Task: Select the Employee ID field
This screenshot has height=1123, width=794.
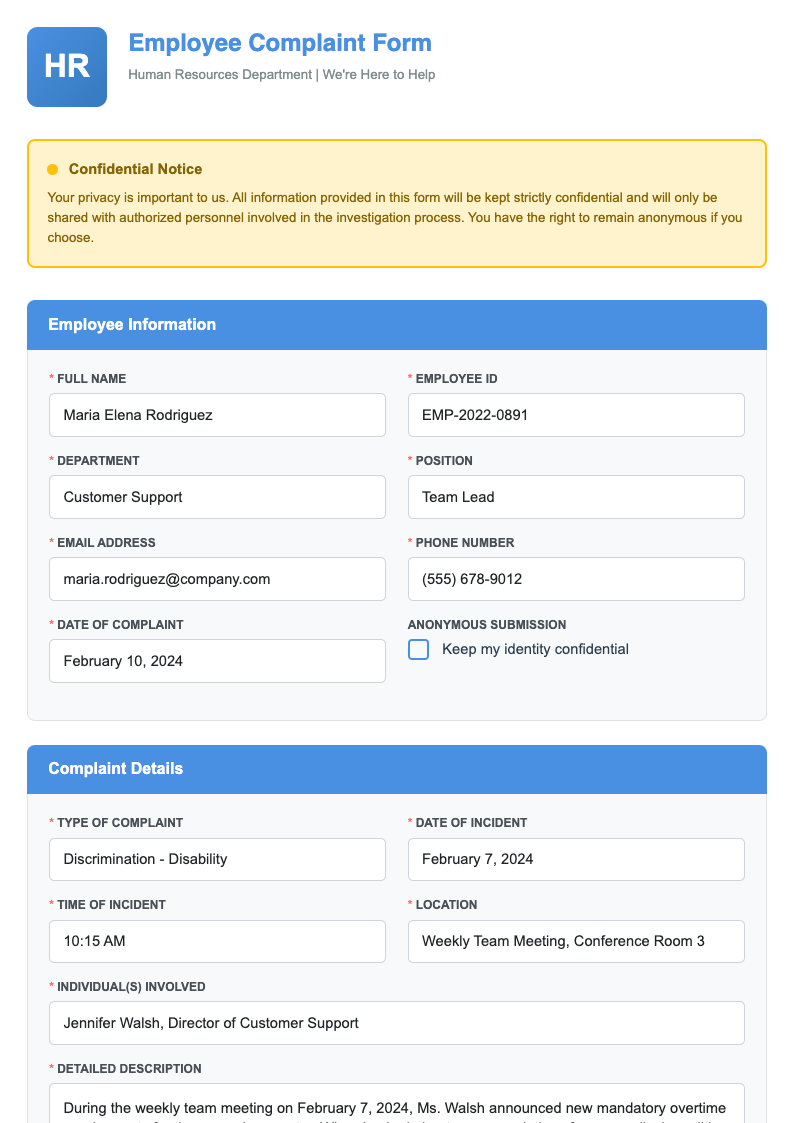Action: tap(576, 415)
